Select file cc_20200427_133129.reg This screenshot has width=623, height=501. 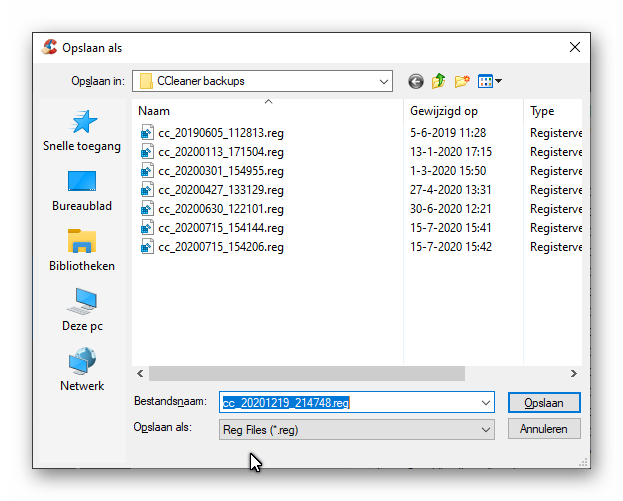click(x=221, y=190)
